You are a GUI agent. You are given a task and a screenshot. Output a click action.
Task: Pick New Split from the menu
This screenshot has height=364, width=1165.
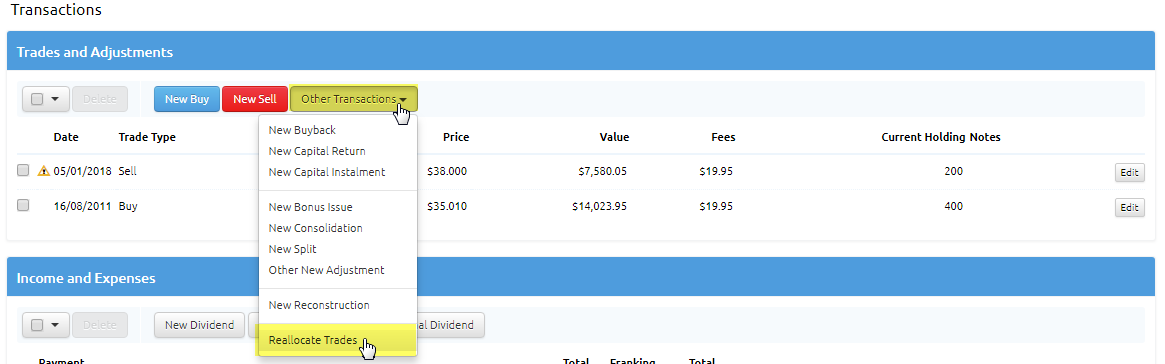(x=292, y=249)
